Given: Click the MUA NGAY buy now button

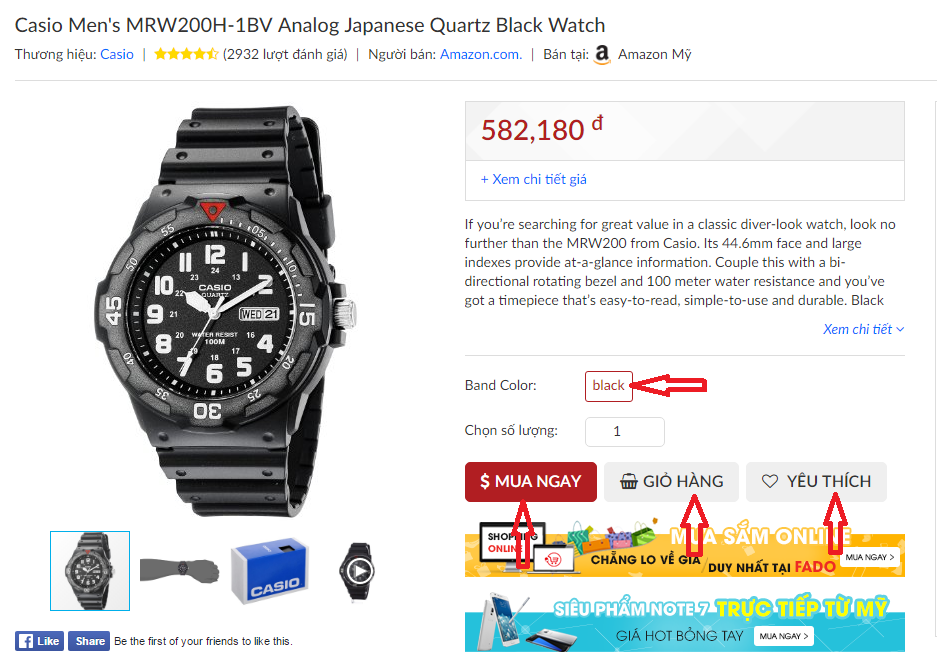Looking at the screenshot, I should click(x=531, y=482).
